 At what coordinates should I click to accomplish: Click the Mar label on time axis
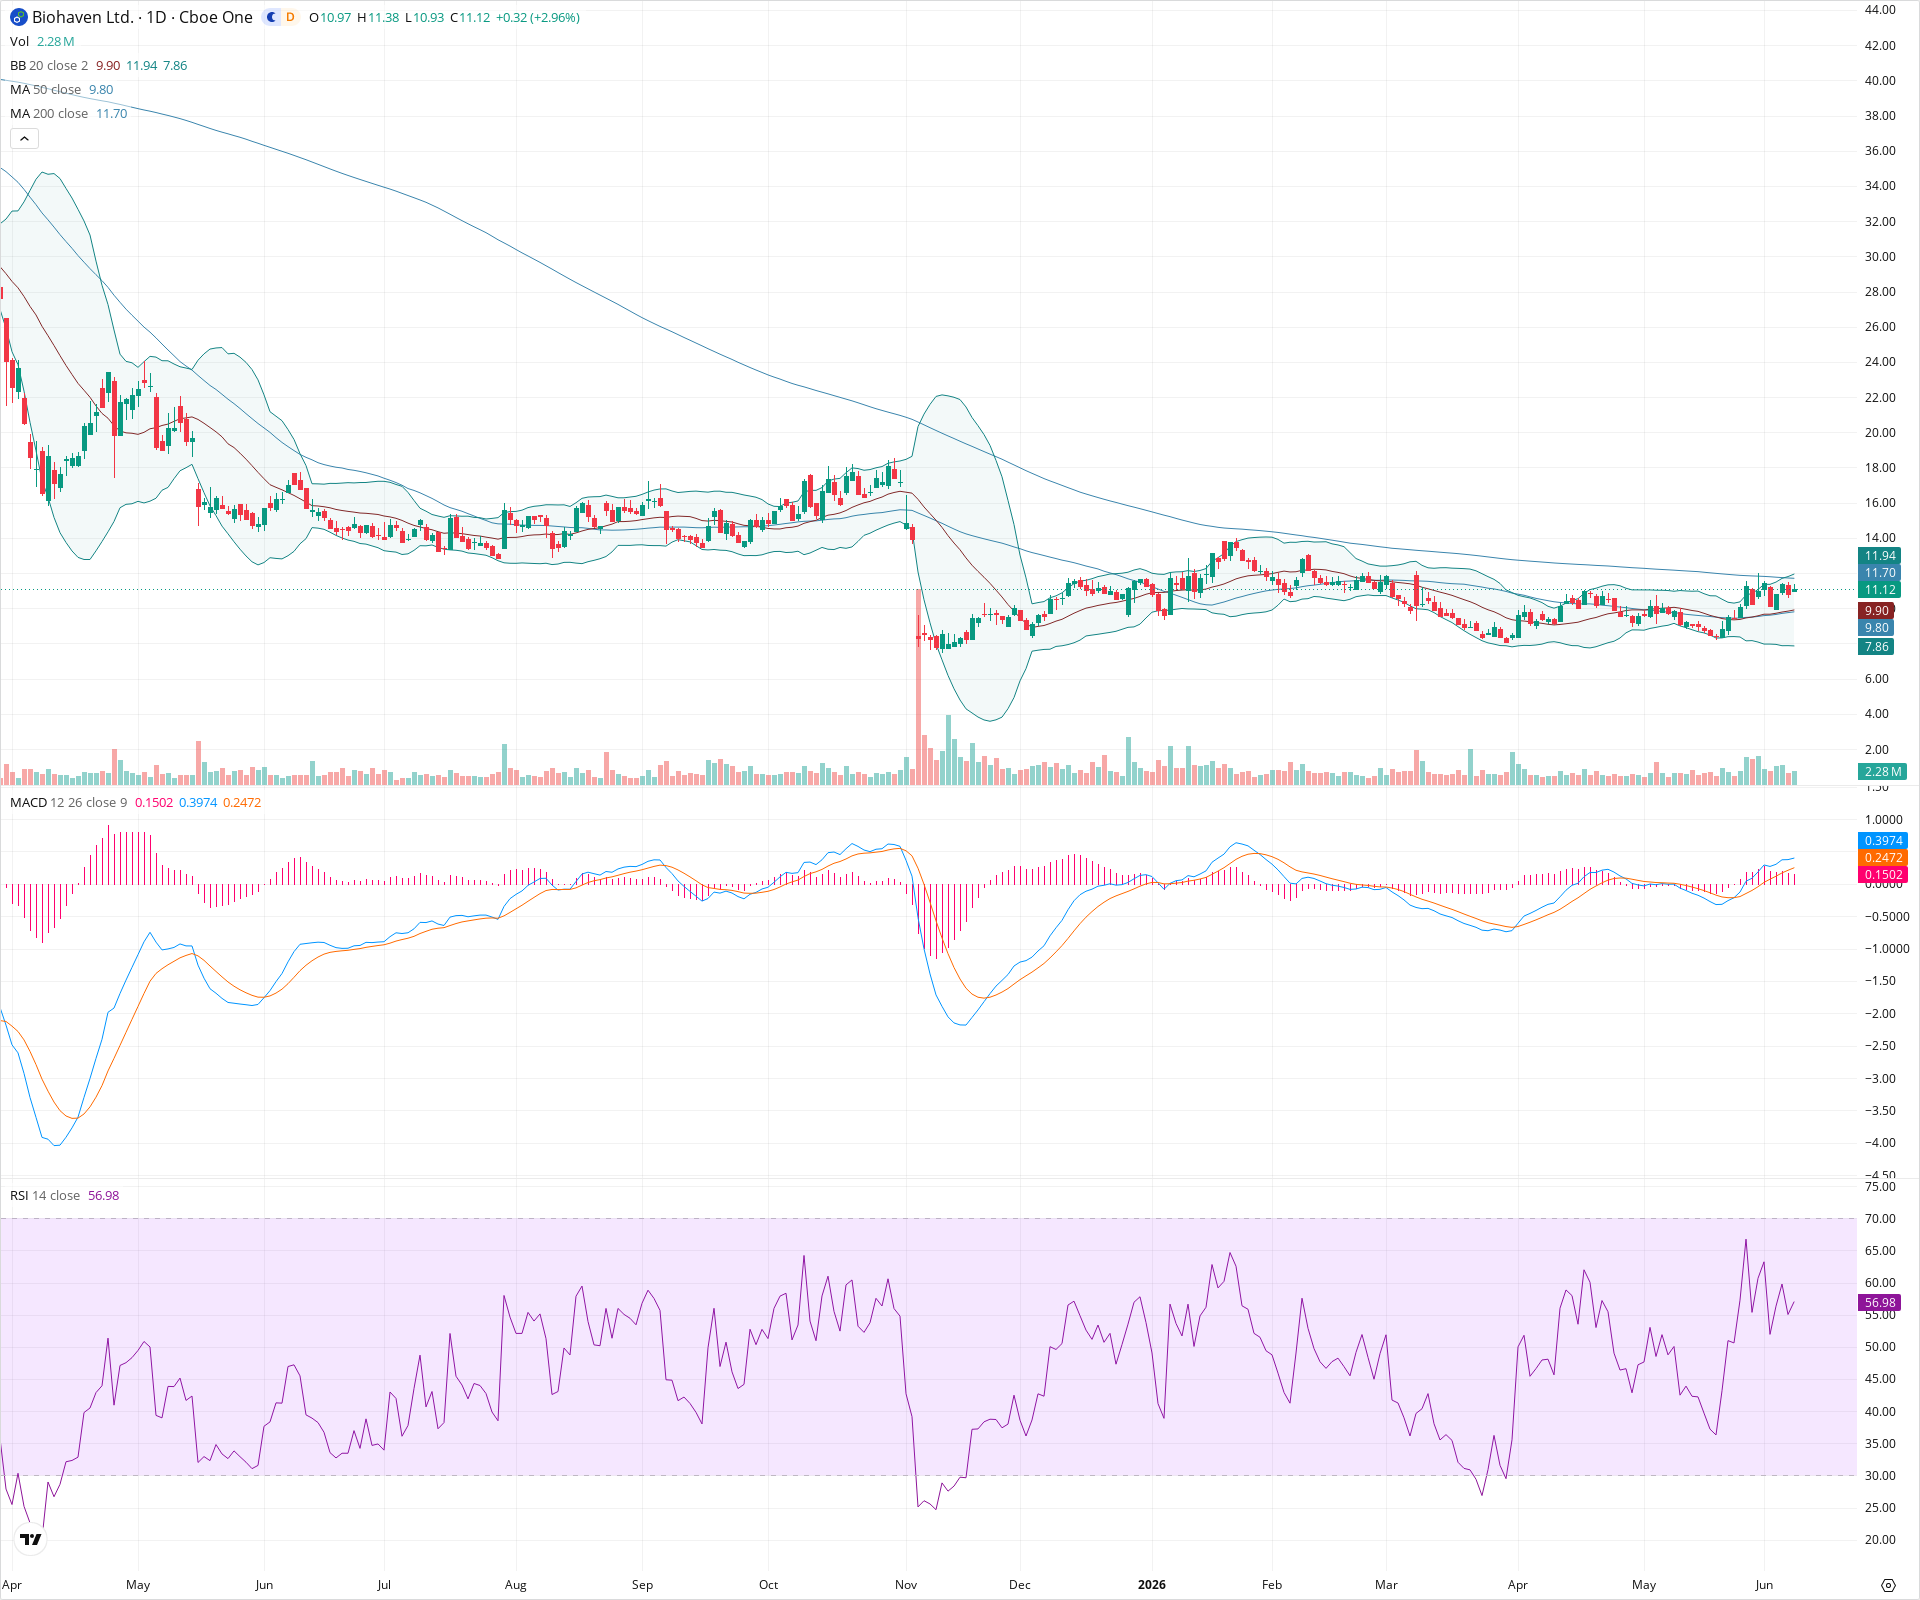[x=1386, y=1585]
